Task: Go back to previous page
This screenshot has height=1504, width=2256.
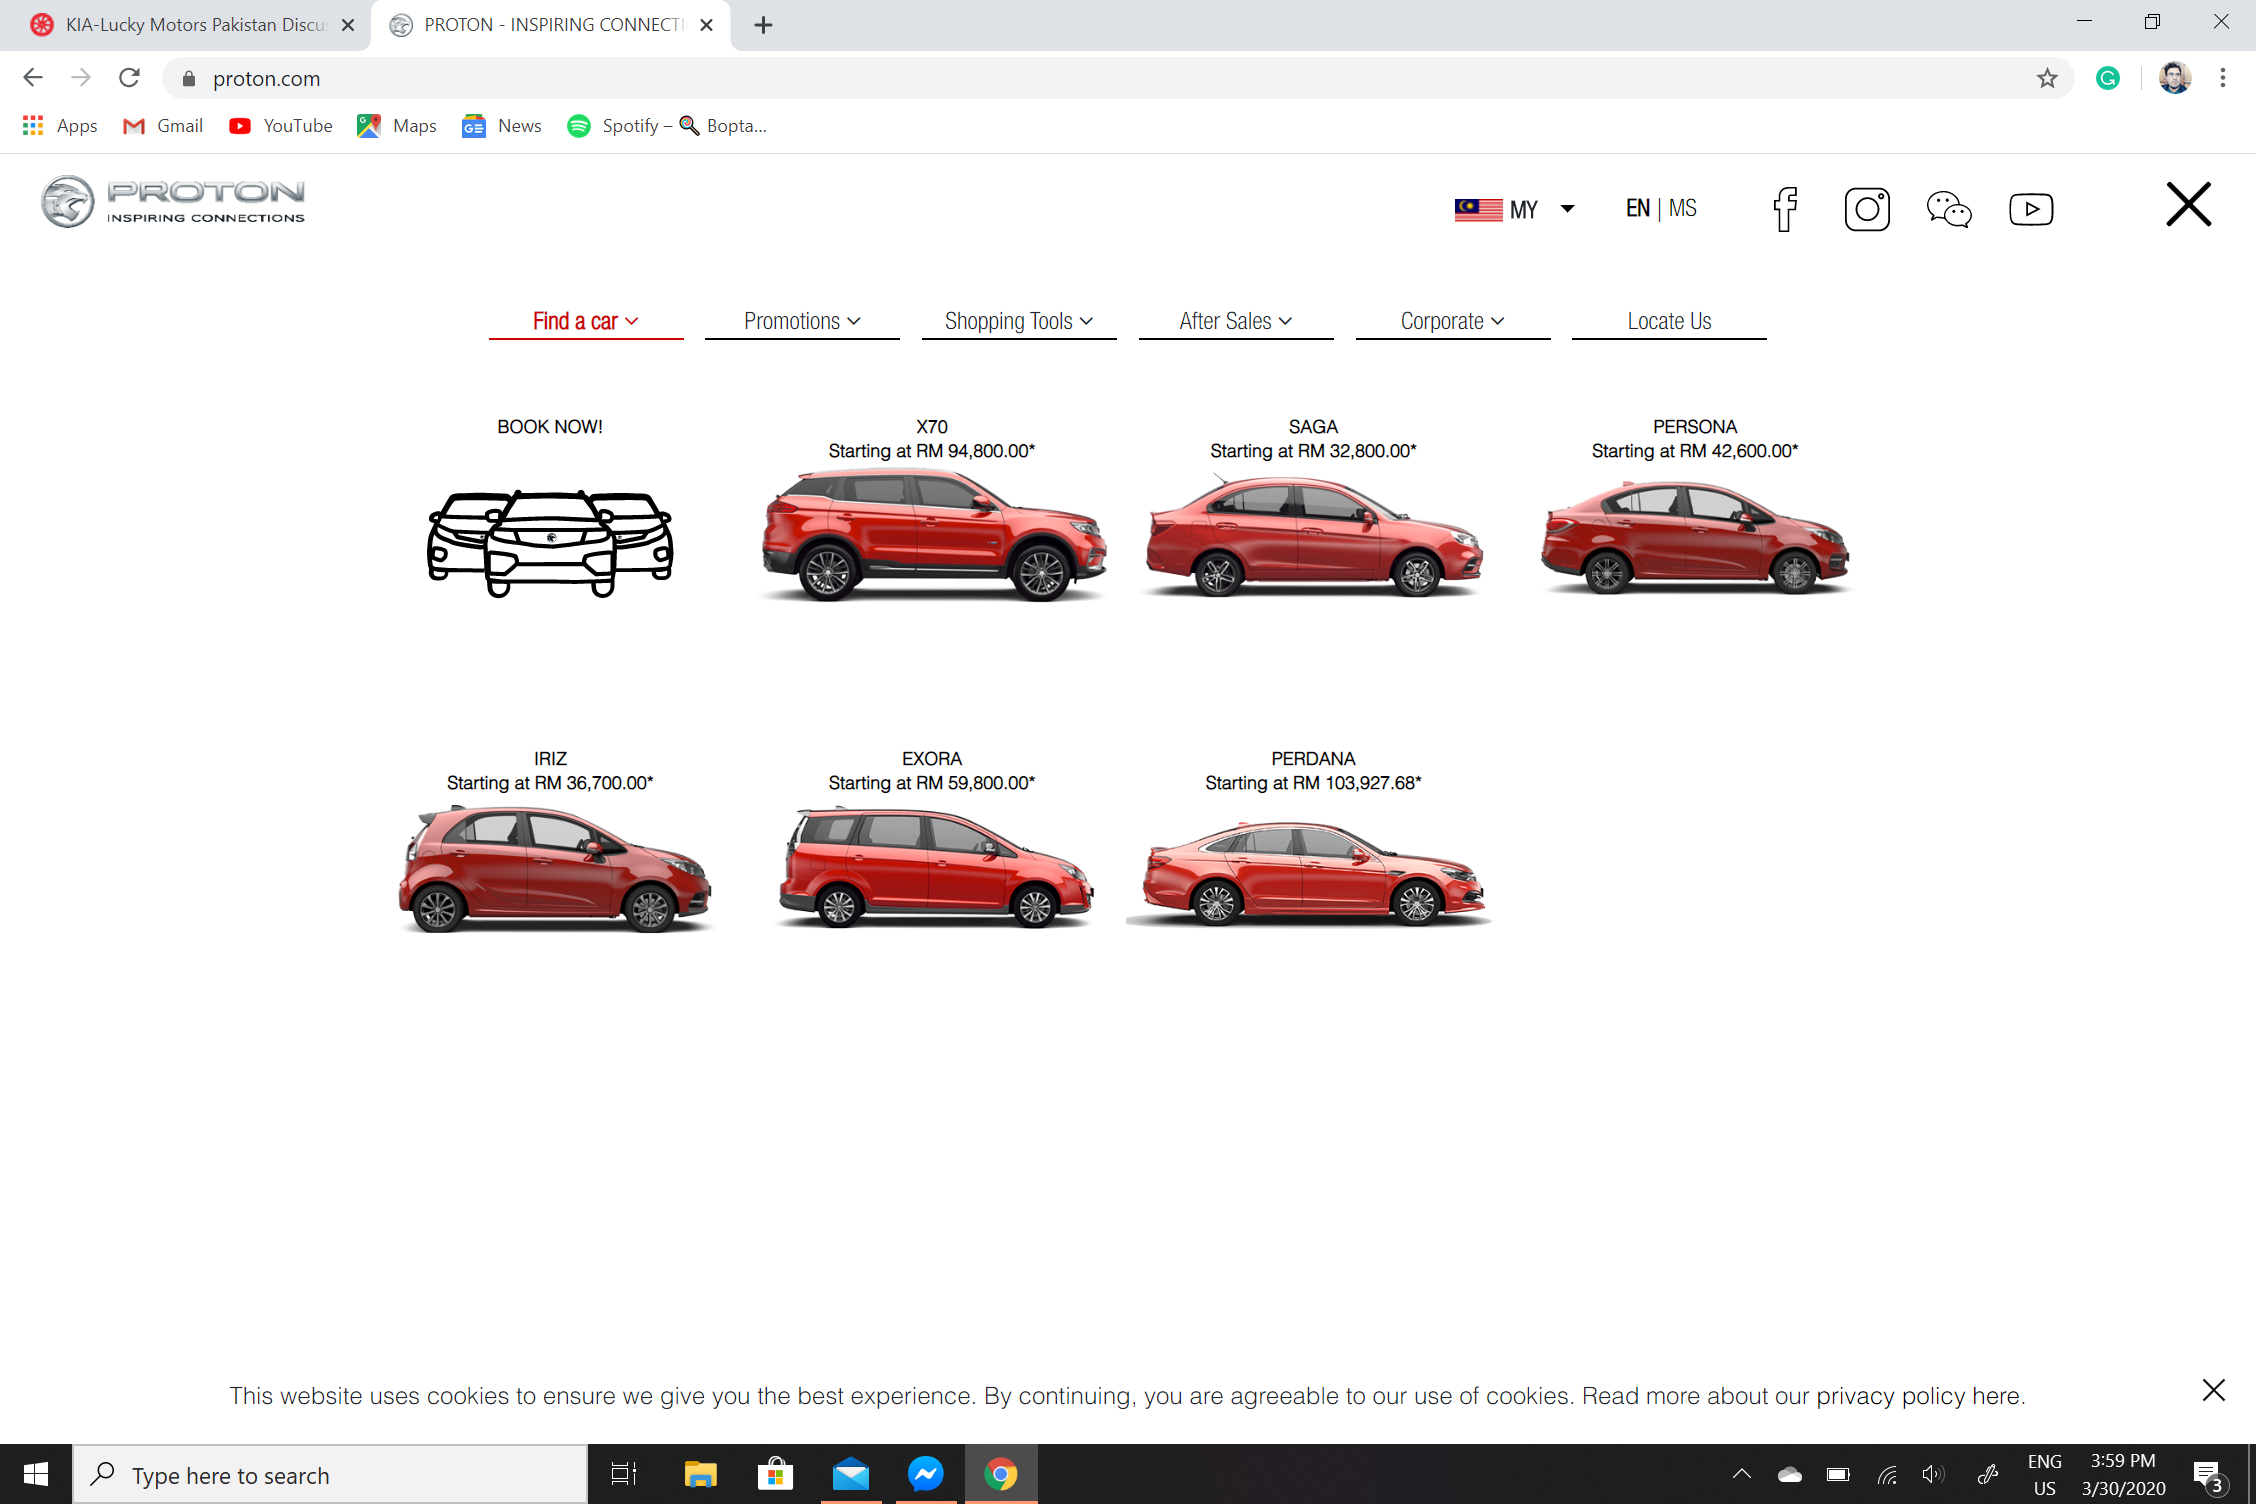Action: click(33, 78)
